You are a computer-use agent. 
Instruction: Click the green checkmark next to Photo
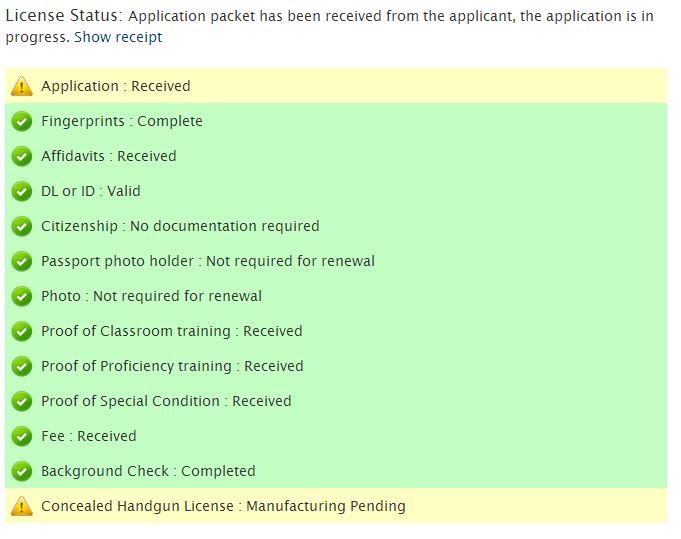(22, 296)
